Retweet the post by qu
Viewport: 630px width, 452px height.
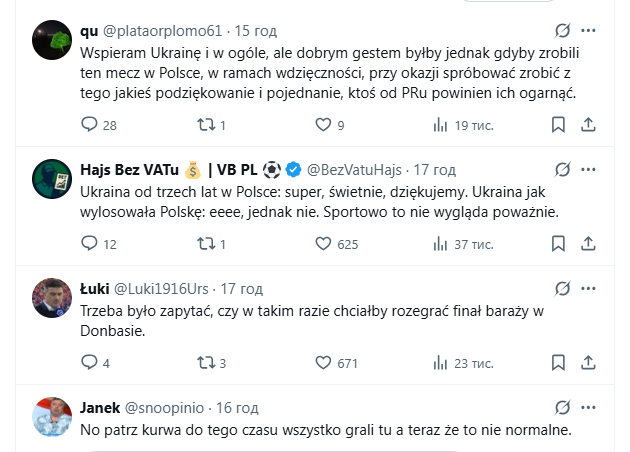[205, 125]
